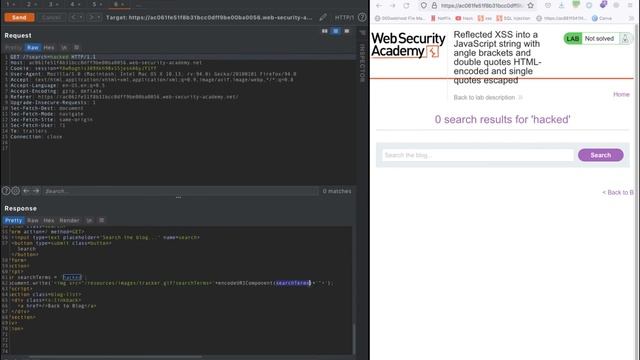The height and width of the screenshot is (360, 640).
Task: Select Response Pretty view
Action: (13, 220)
